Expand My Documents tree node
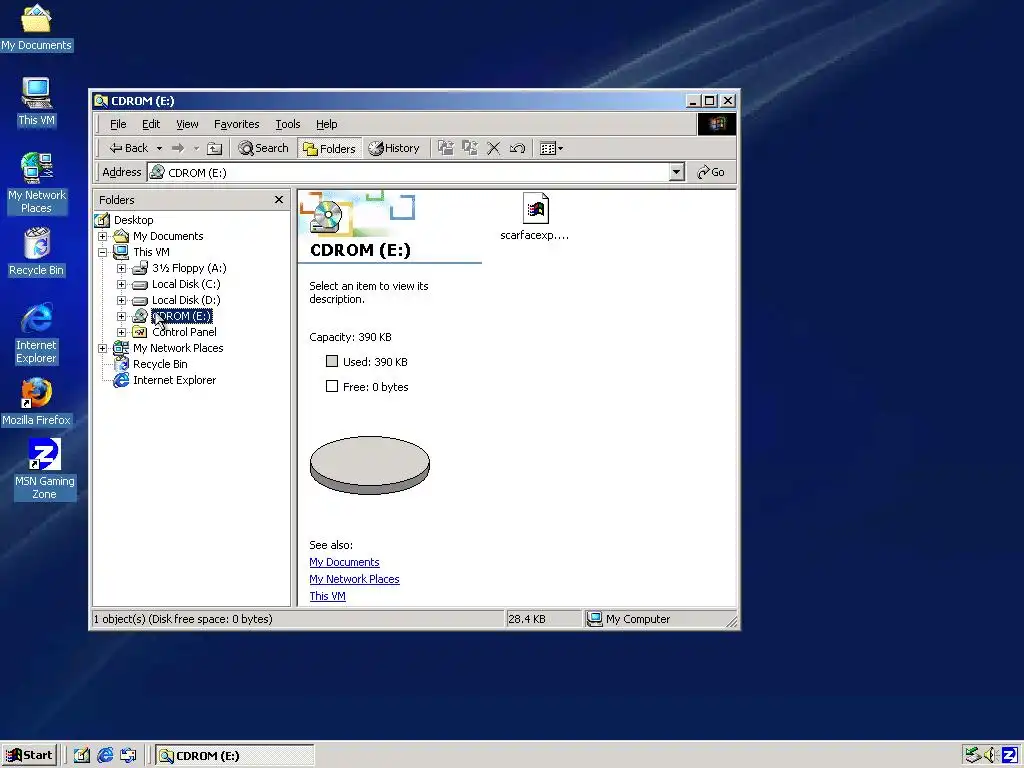Viewport: 1024px width, 768px height. coord(103,236)
